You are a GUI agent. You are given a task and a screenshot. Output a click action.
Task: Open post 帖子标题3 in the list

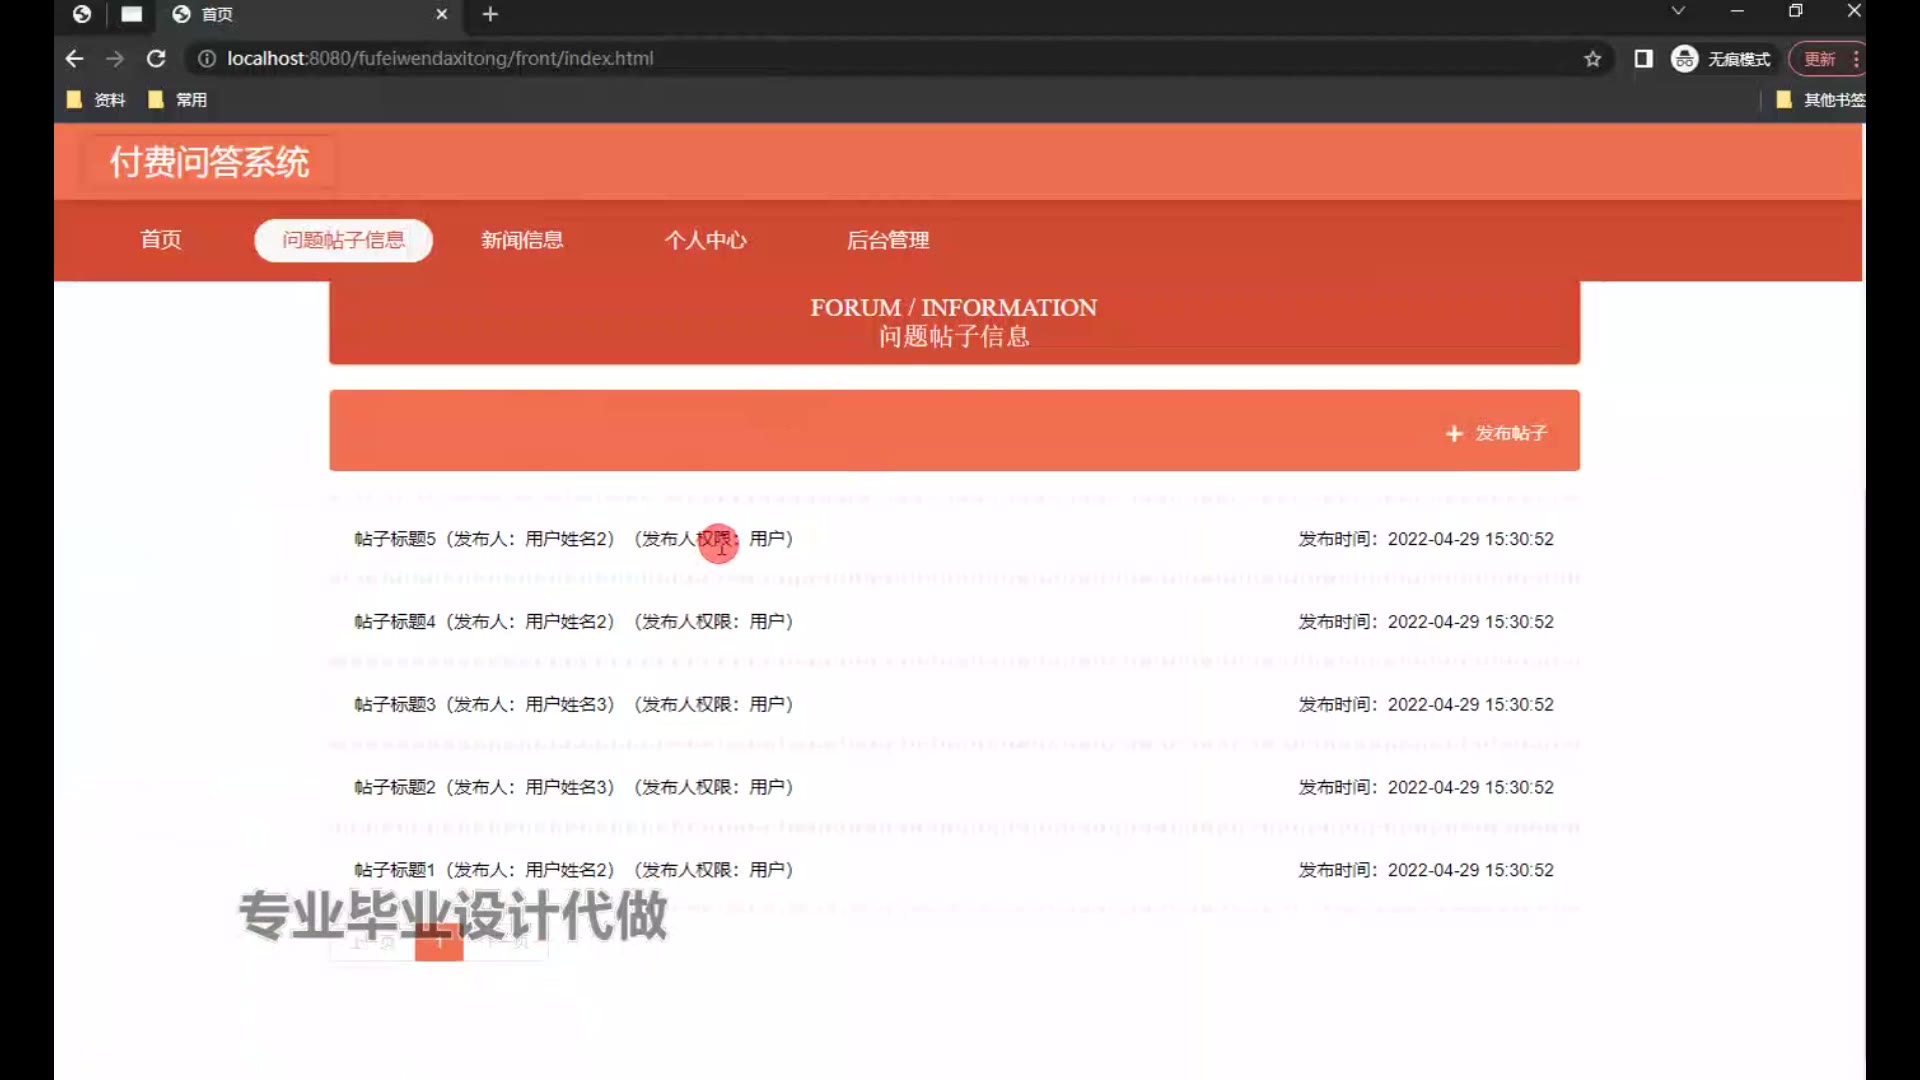coord(395,705)
